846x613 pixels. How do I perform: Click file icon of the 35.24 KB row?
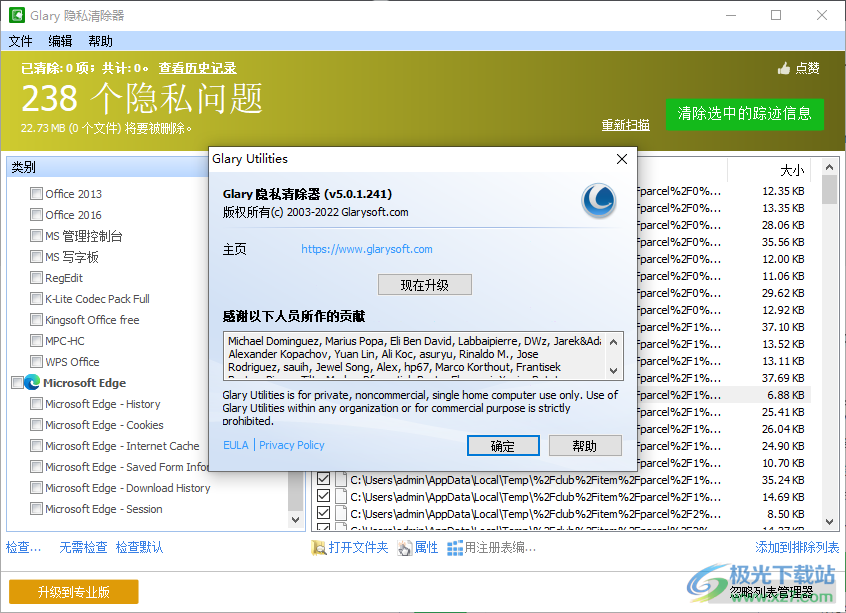pos(341,480)
